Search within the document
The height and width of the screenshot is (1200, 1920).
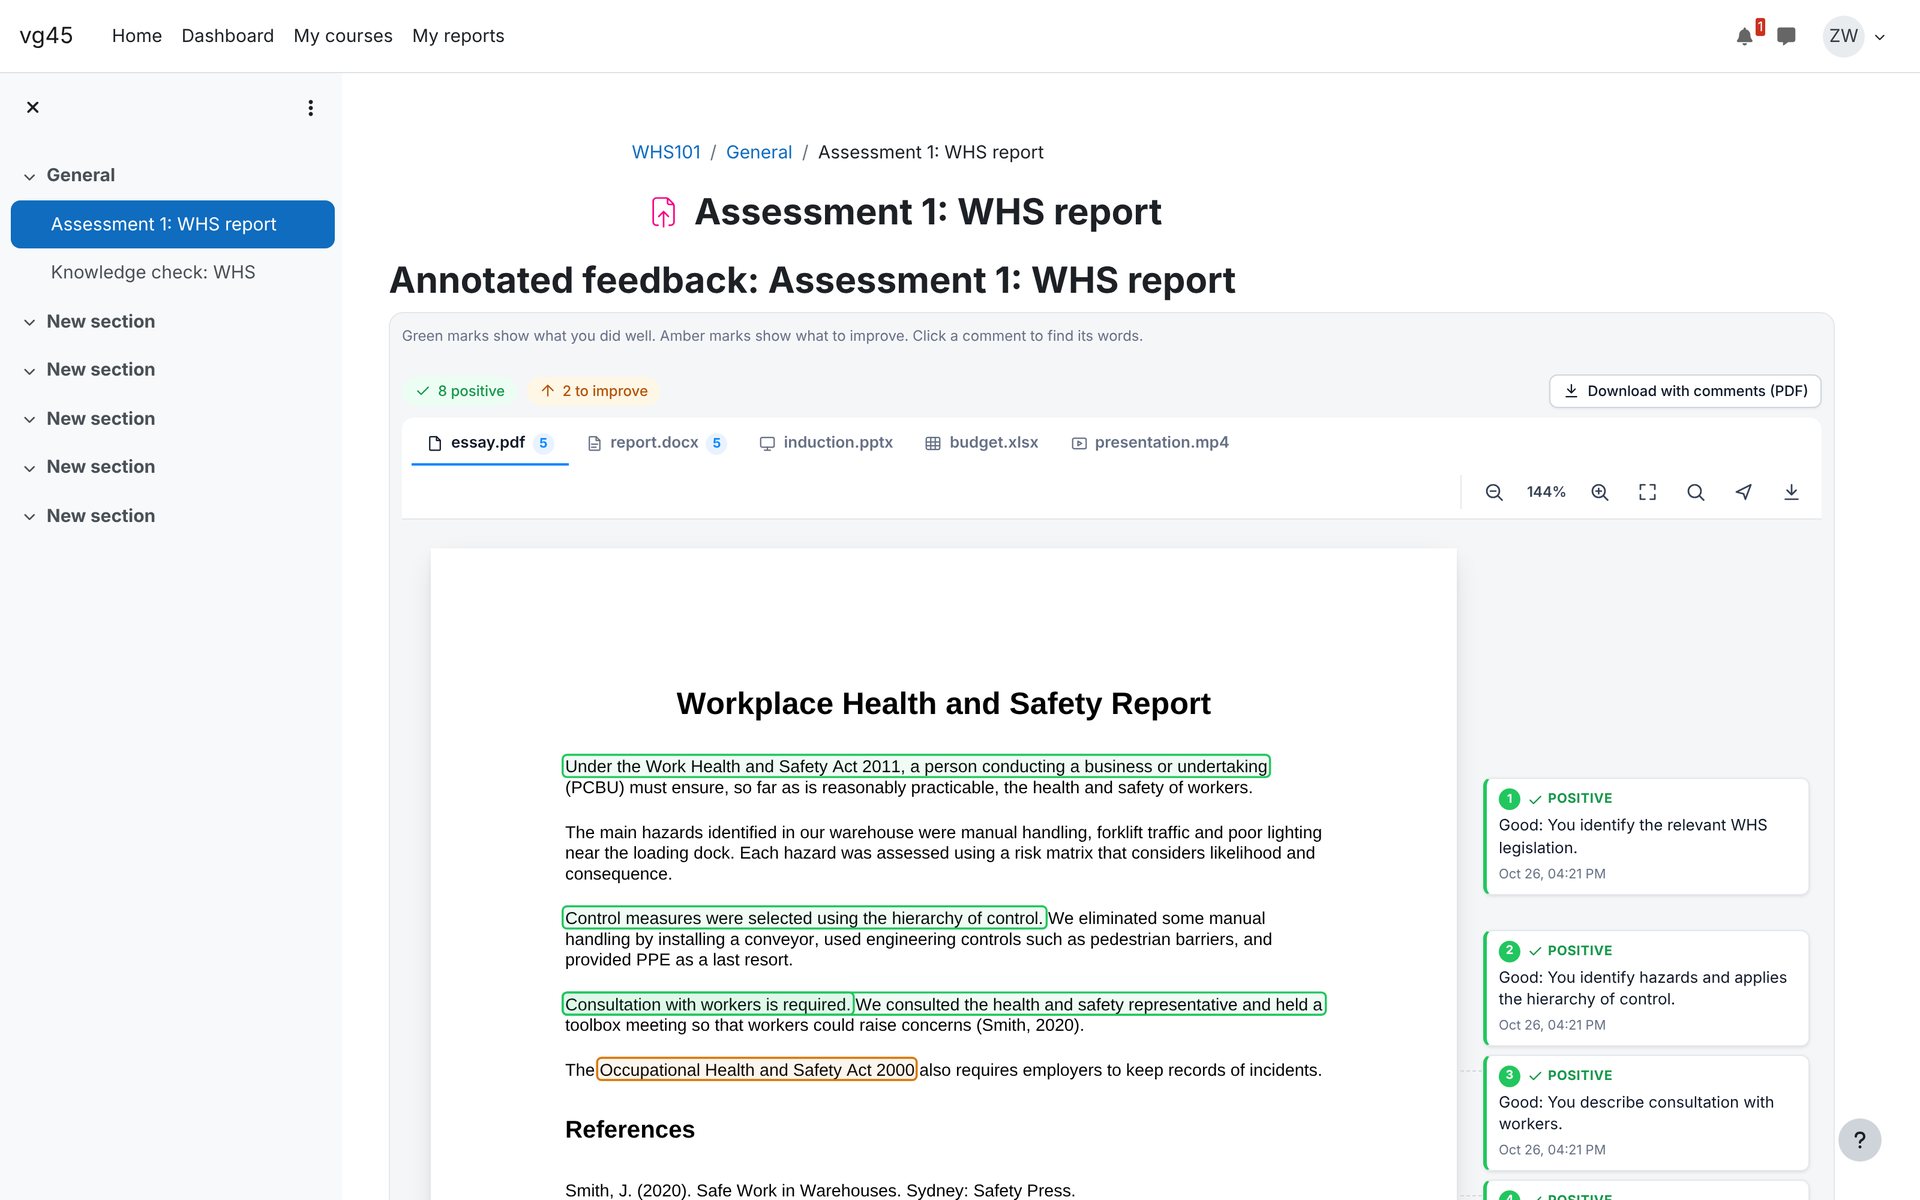pyautogui.click(x=1696, y=492)
